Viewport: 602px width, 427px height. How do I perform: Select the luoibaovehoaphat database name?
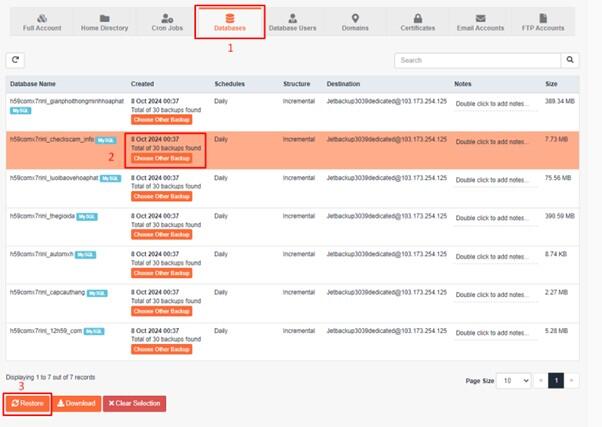click(54, 178)
